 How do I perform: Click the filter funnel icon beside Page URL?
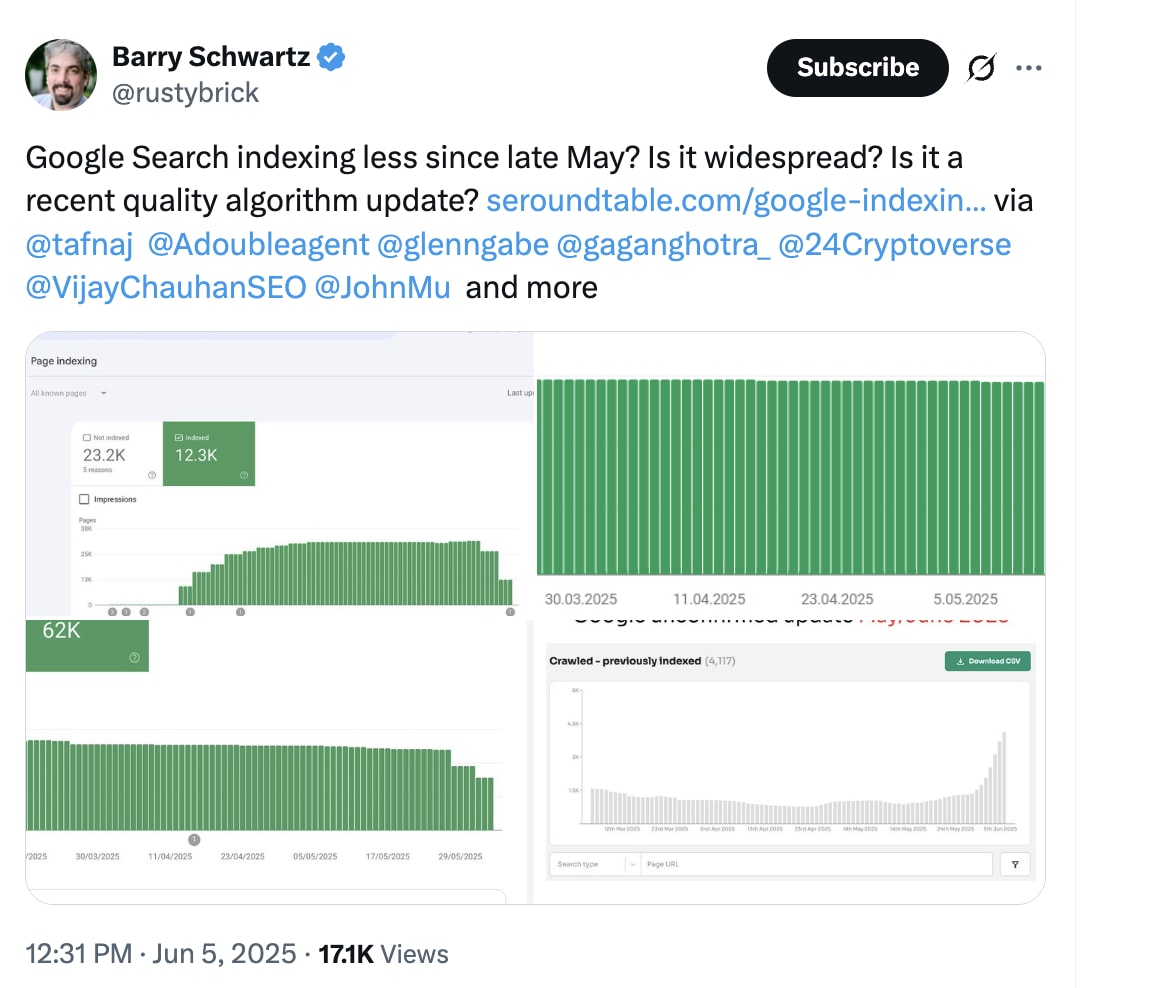click(x=1015, y=864)
